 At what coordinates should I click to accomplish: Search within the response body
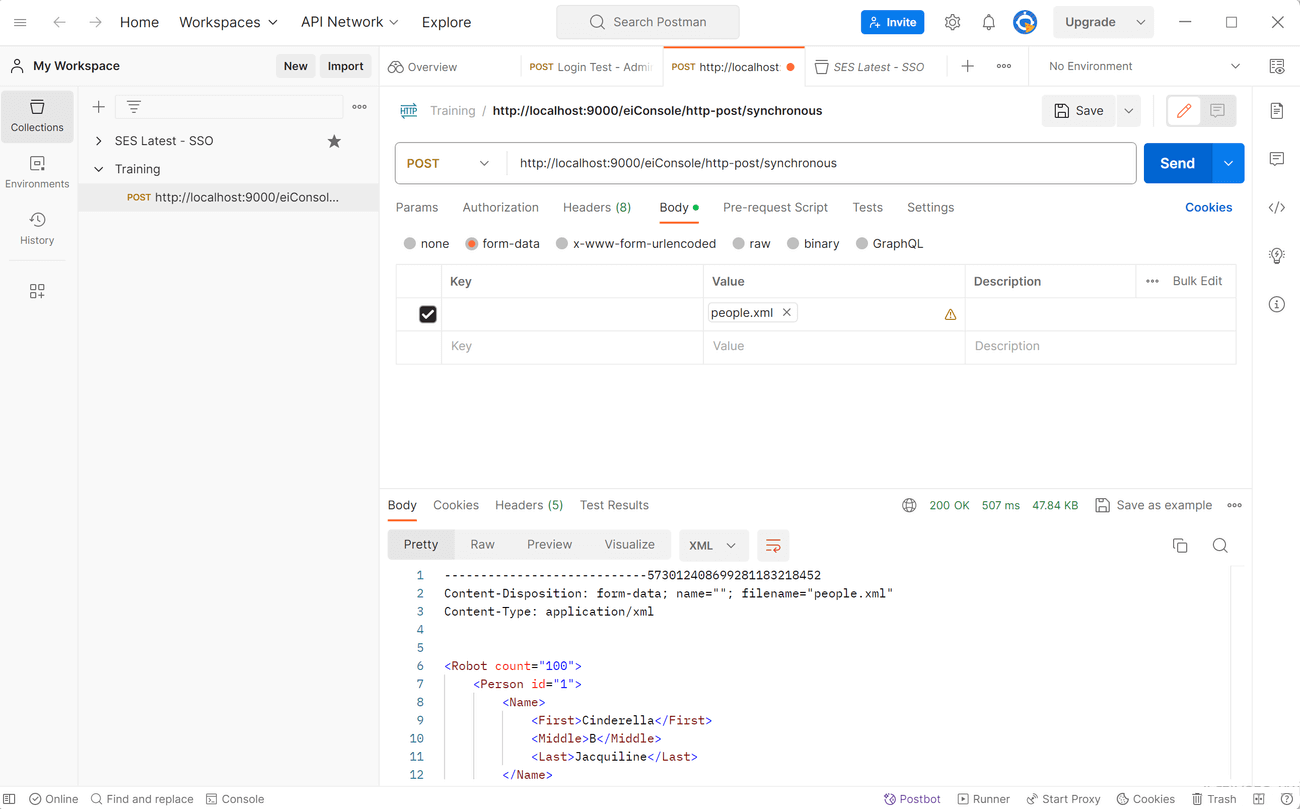pyautogui.click(x=1220, y=545)
